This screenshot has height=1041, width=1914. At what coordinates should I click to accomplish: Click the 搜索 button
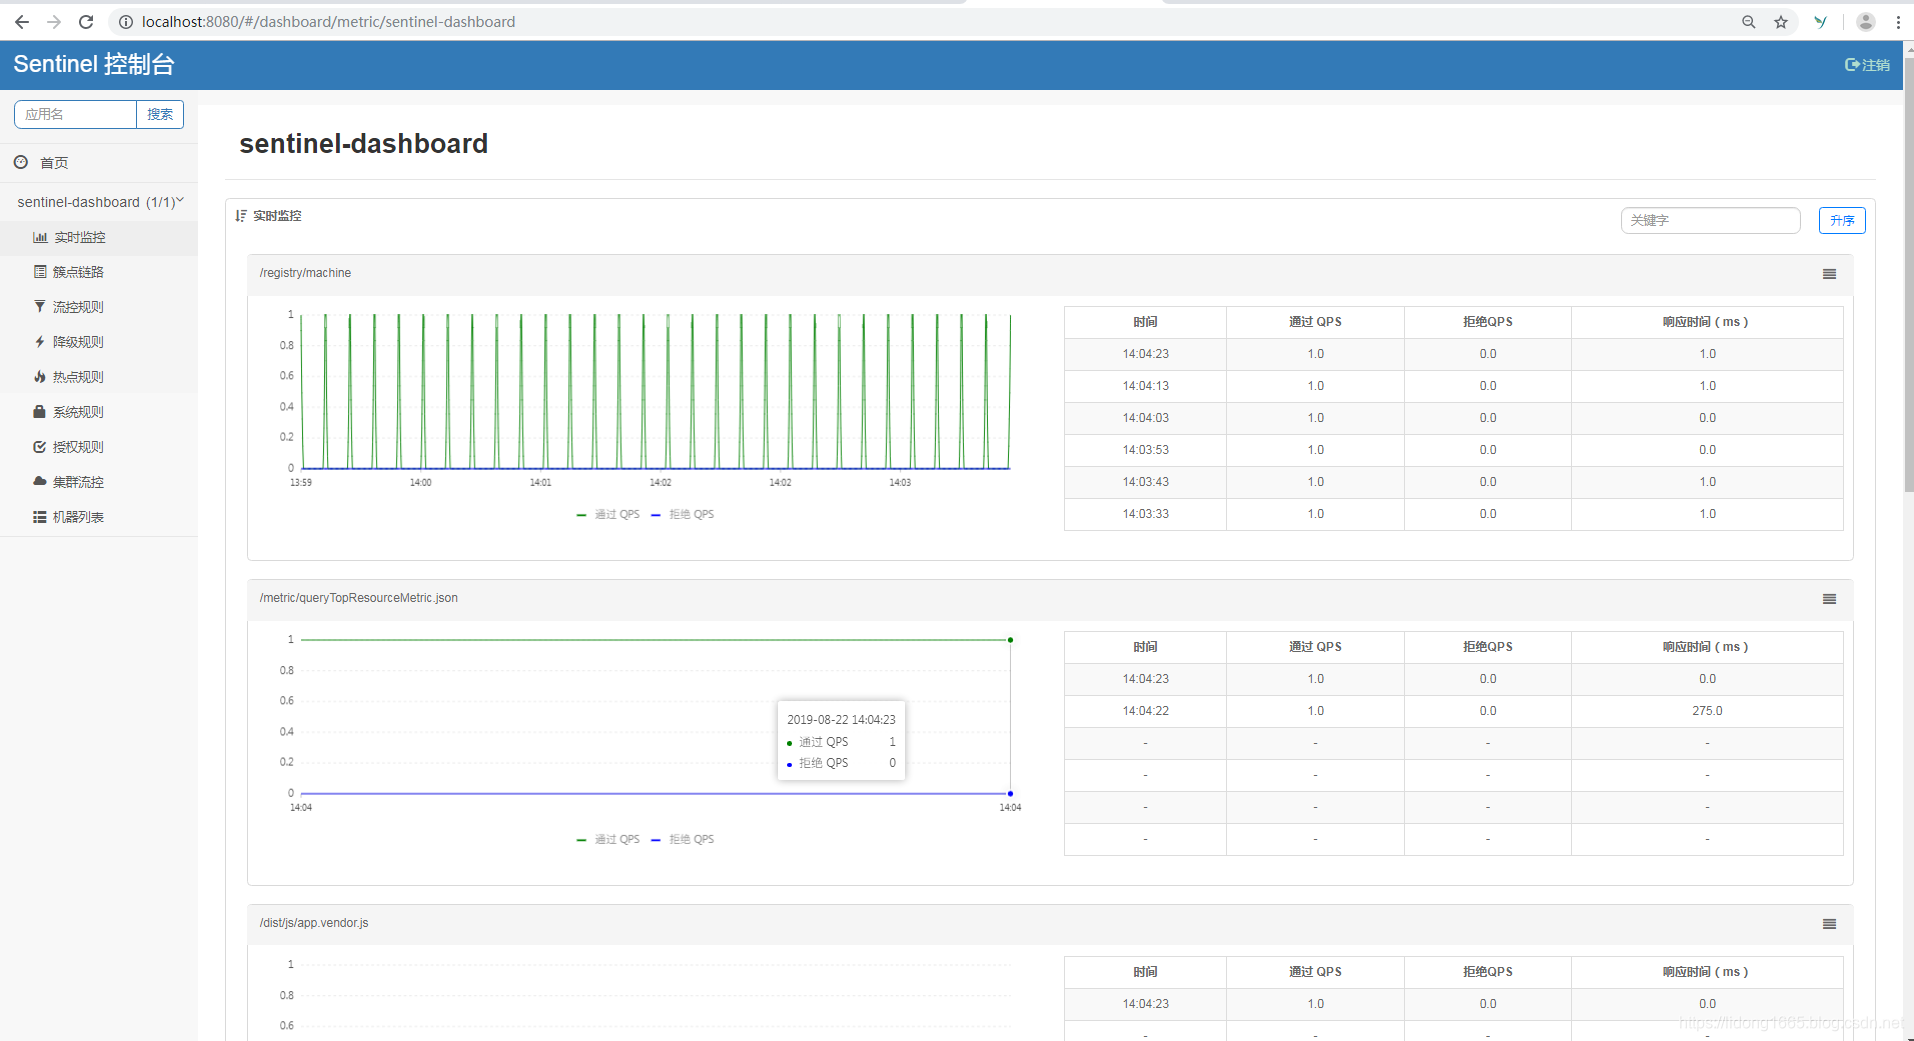160,114
